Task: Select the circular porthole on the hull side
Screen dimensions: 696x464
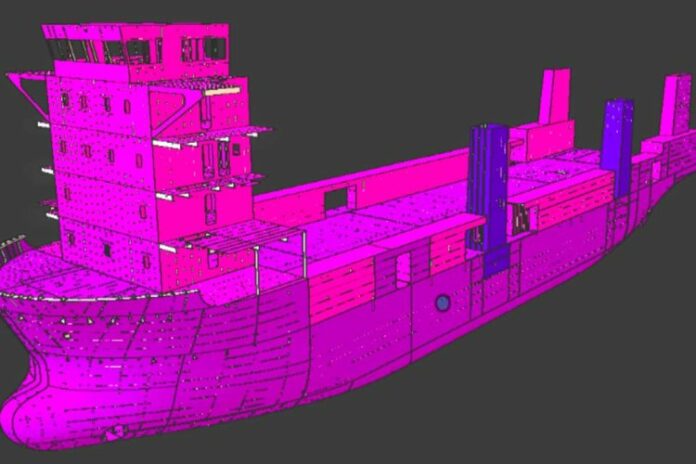Action: point(442,302)
